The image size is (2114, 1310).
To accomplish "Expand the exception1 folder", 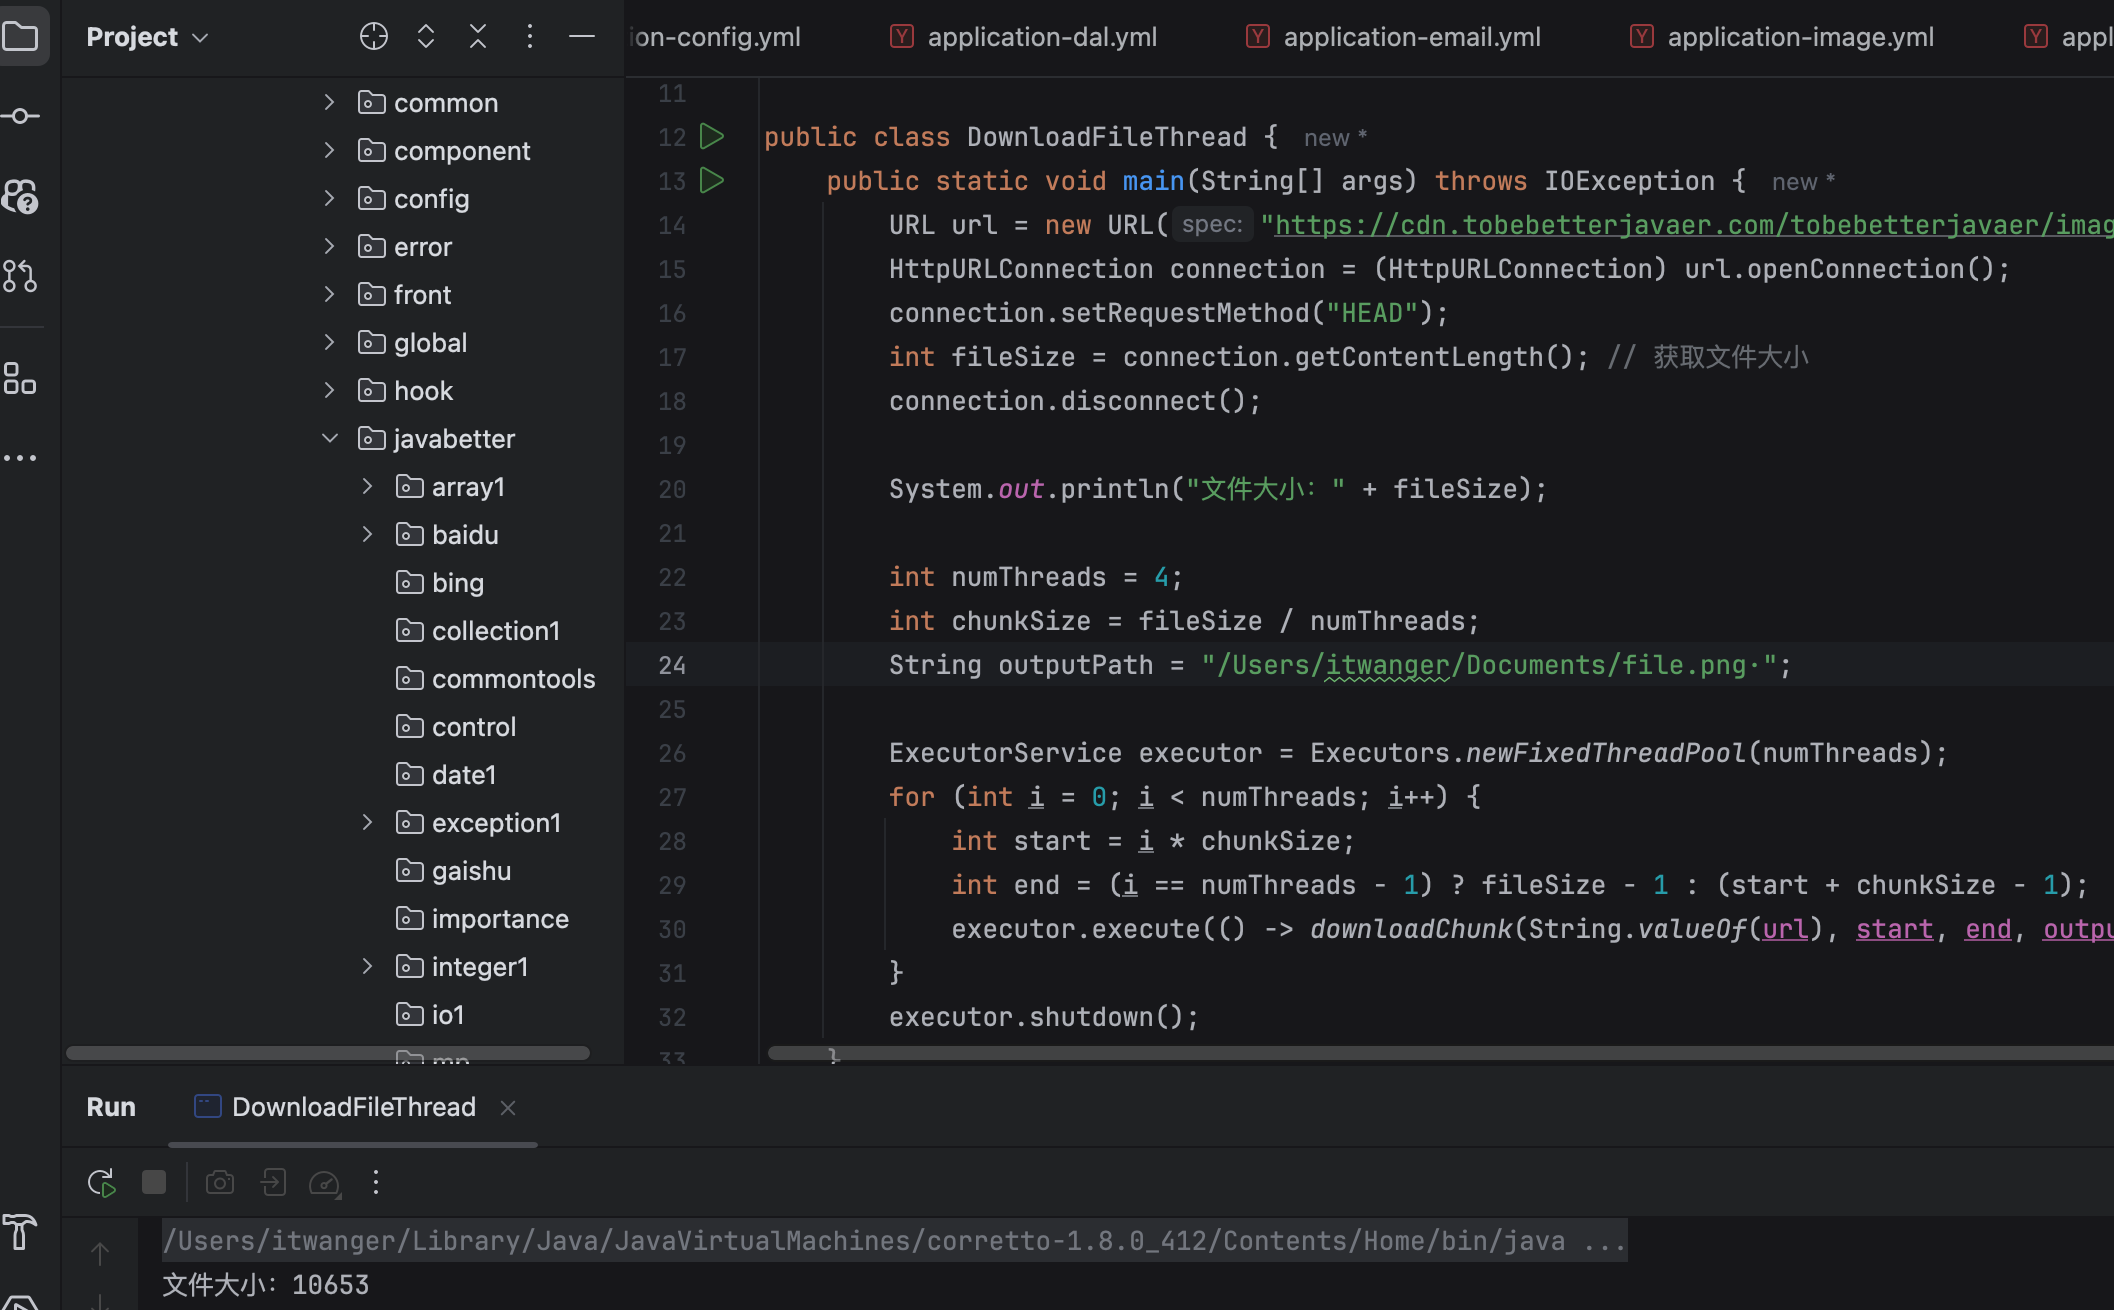I will point(367,823).
